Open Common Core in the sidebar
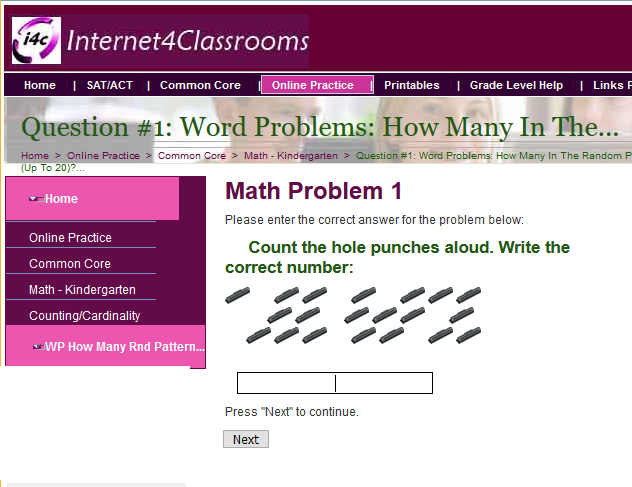The height and width of the screenshot is (487, 632). (x=70, y=264)
